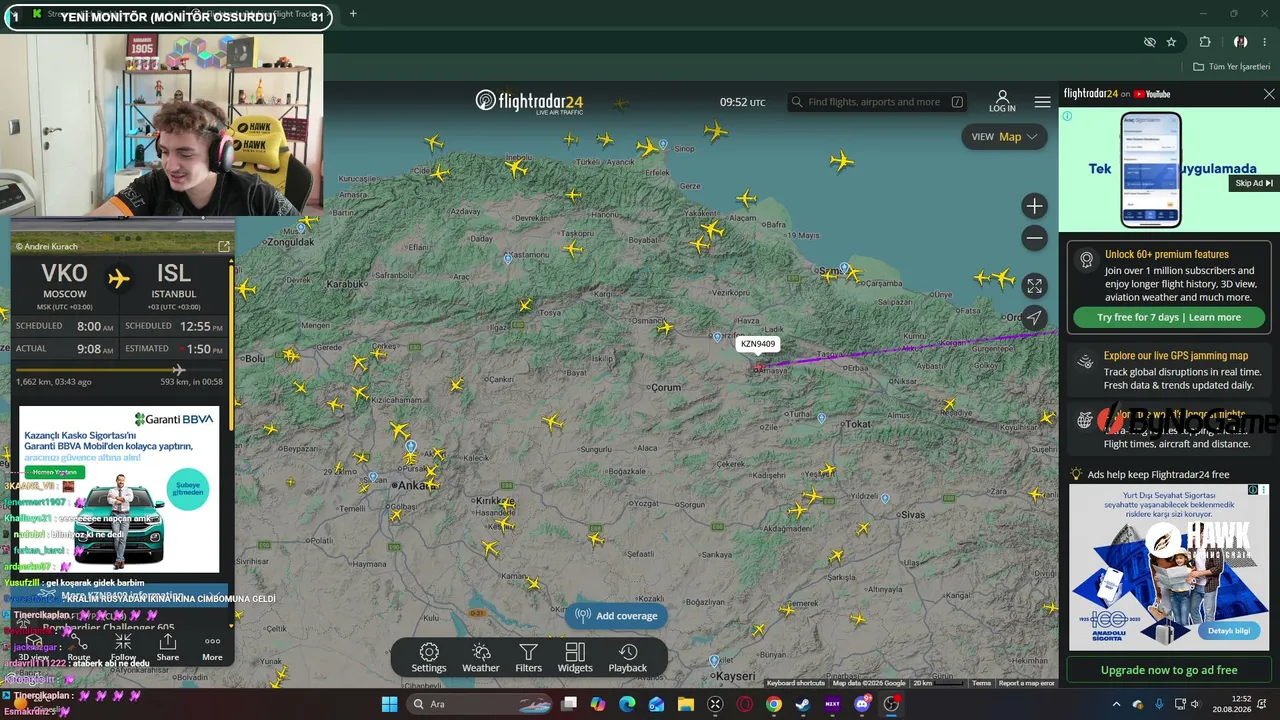
Task: Open the Windows Start menu
Action: pos(389,704)
